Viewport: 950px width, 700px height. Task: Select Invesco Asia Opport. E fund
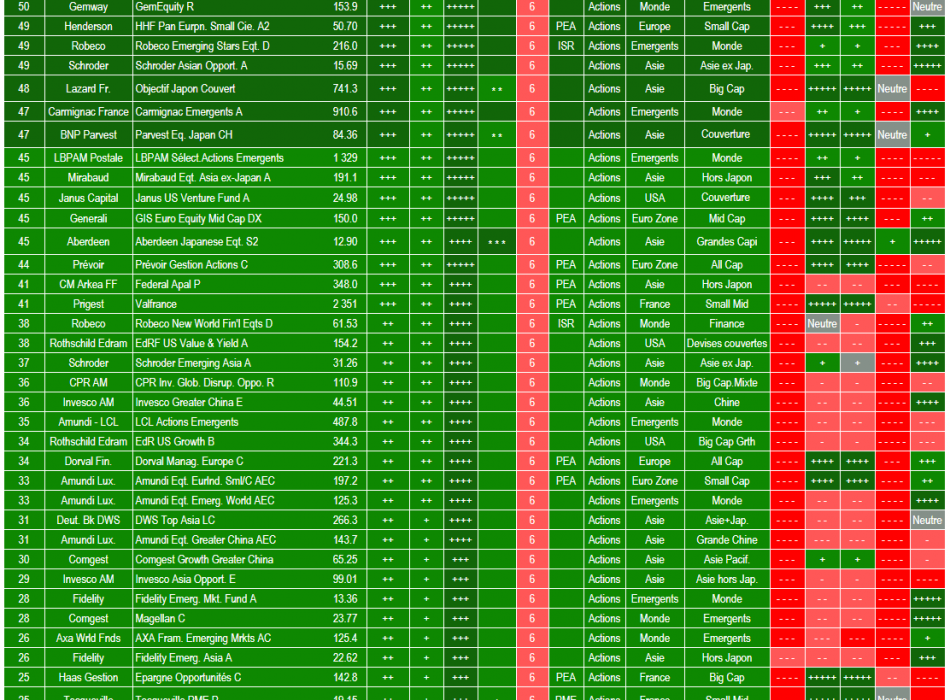185,579
